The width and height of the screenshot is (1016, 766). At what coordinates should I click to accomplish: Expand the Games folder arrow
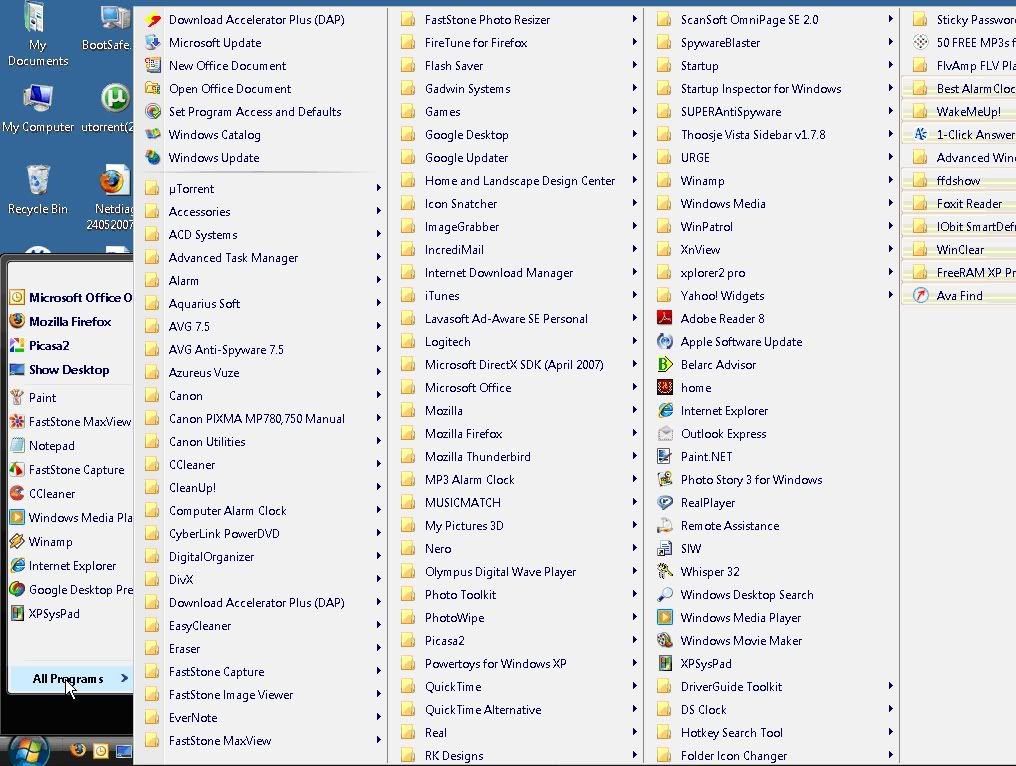(x=634, y=111)
